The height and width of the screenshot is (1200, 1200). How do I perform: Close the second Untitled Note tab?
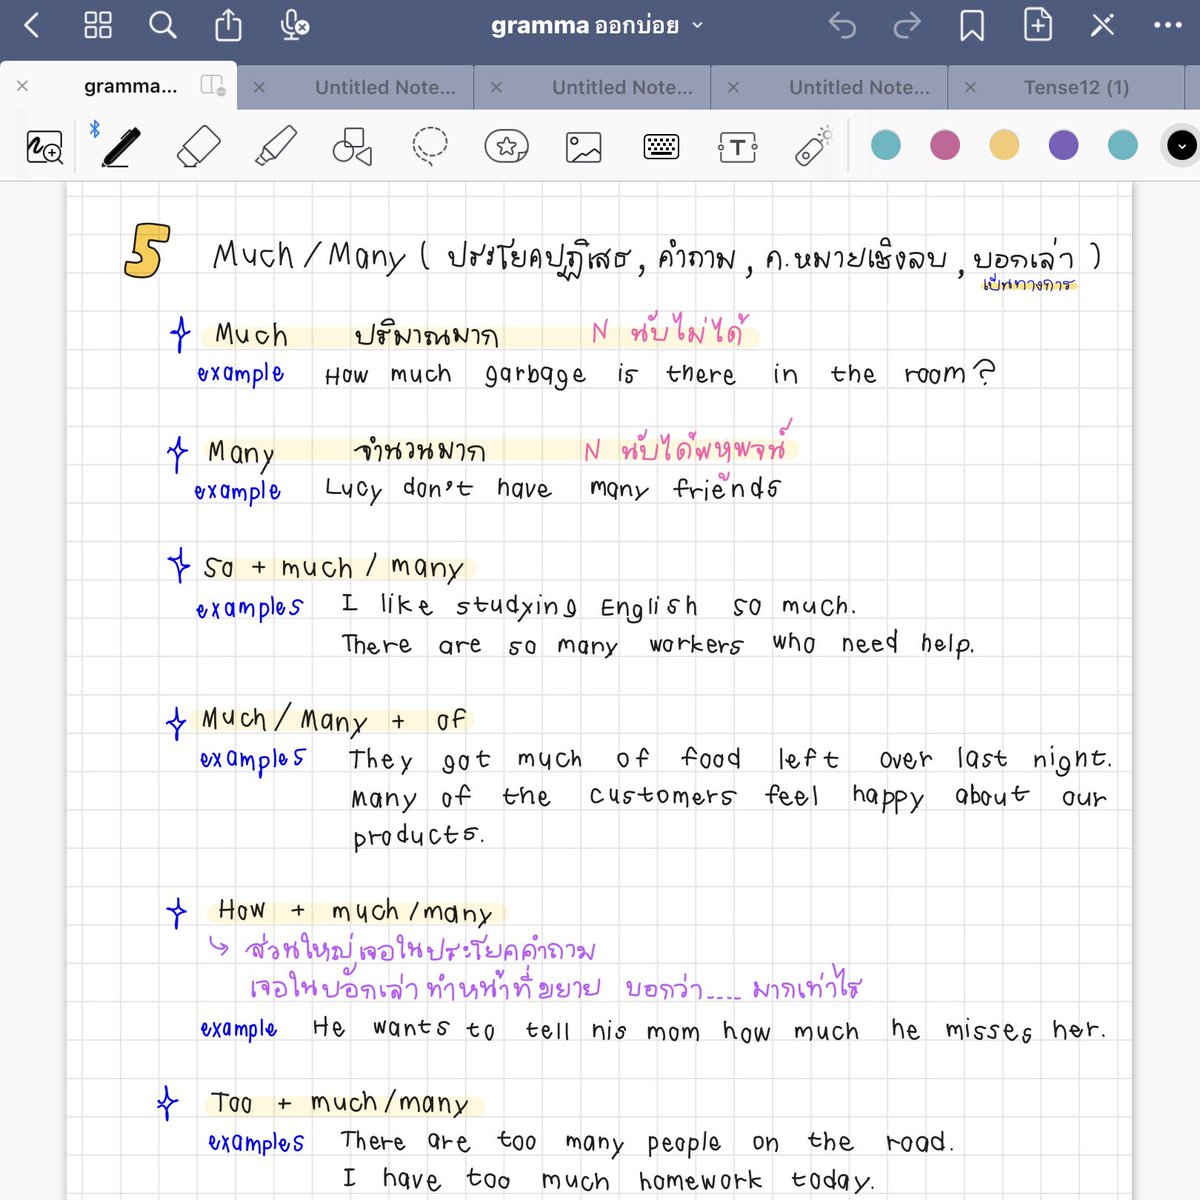tap(496, 87)
